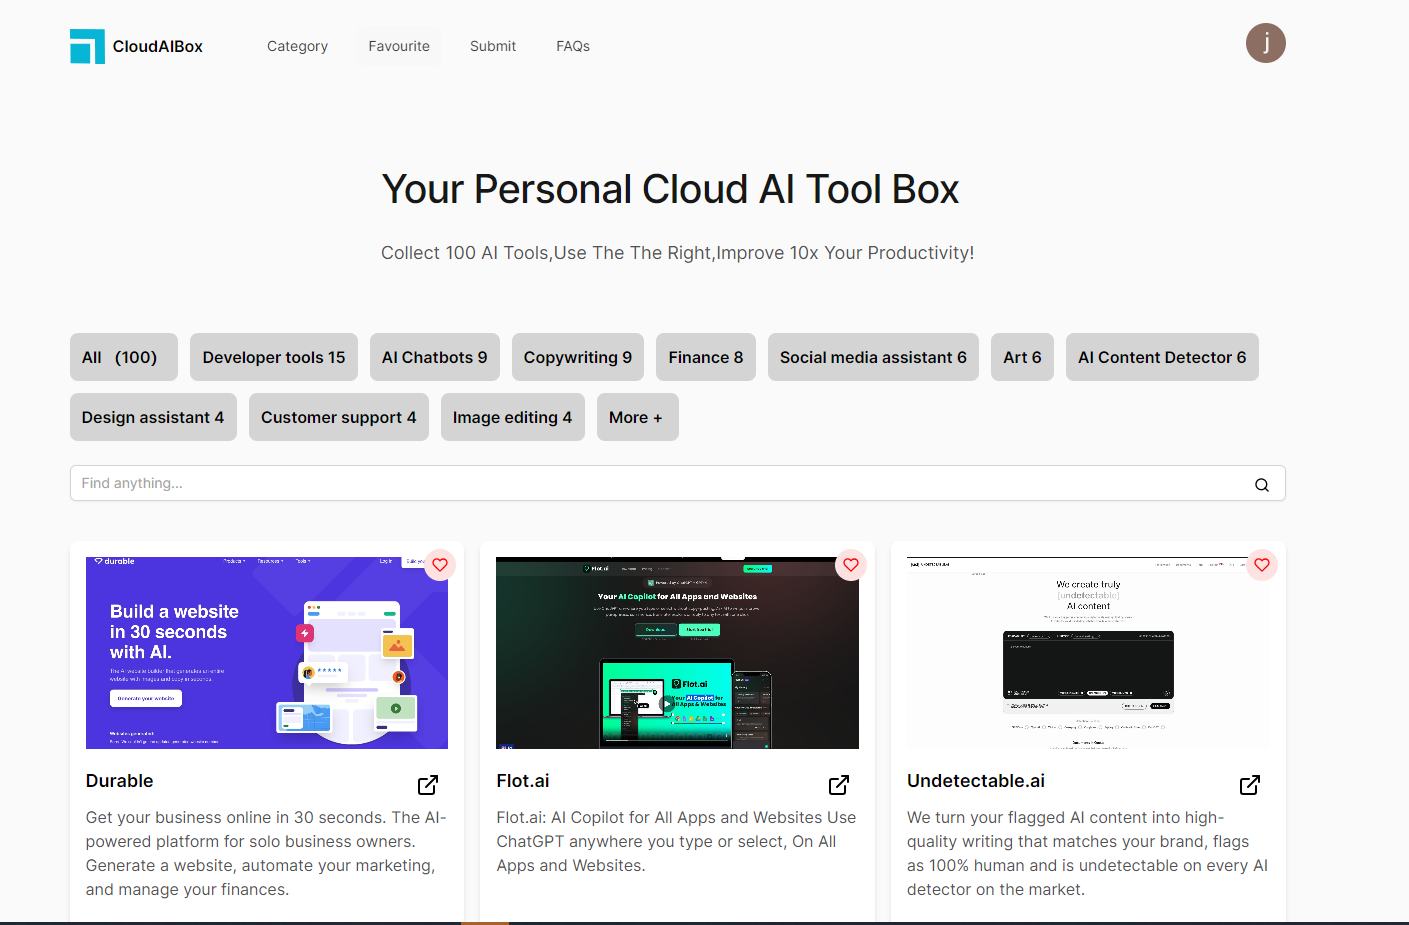Click the search magnifier icon
Viewport: 1409px width, 925px height.
click(1262, 484)
